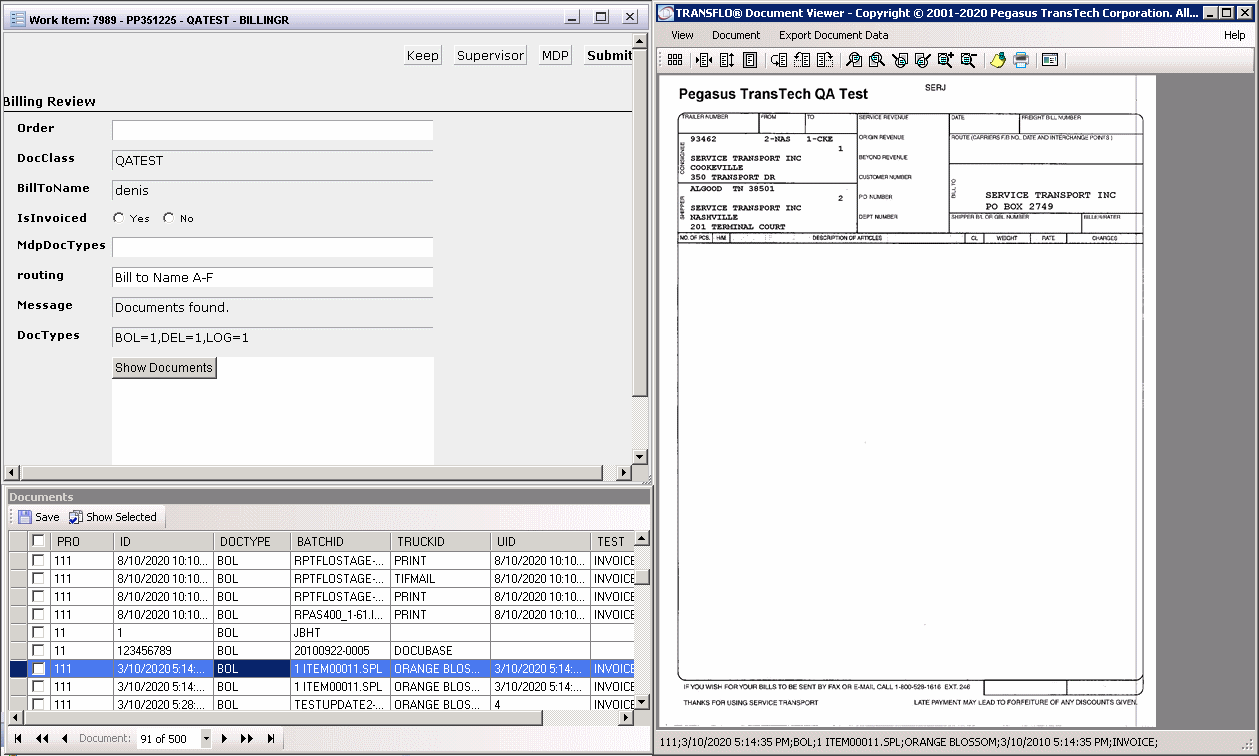1259x756 pixels.
Task: Print the document using printer icon
Action: click(x=1021, y=60)
